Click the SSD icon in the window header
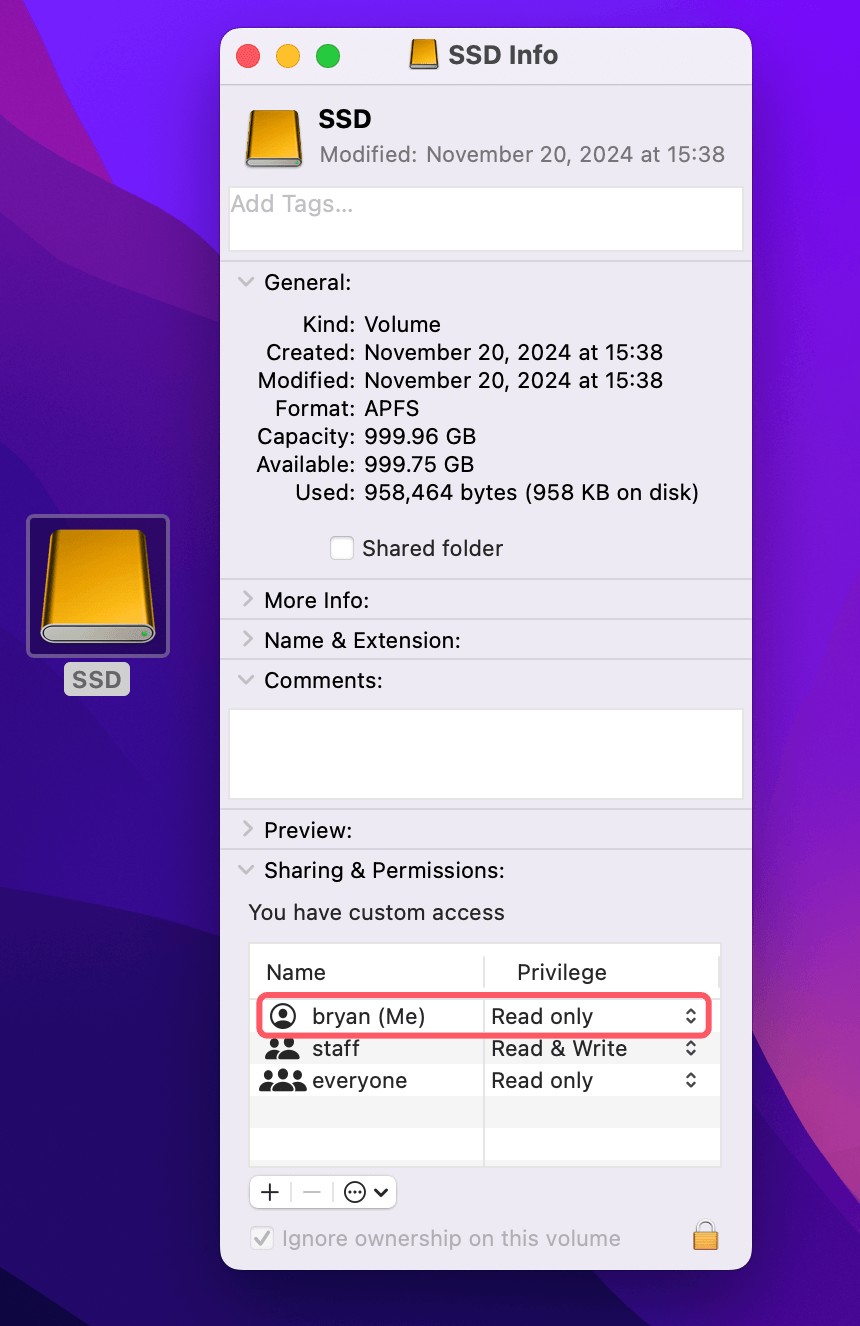860x1326 pixels. click(x=424, y=54)
